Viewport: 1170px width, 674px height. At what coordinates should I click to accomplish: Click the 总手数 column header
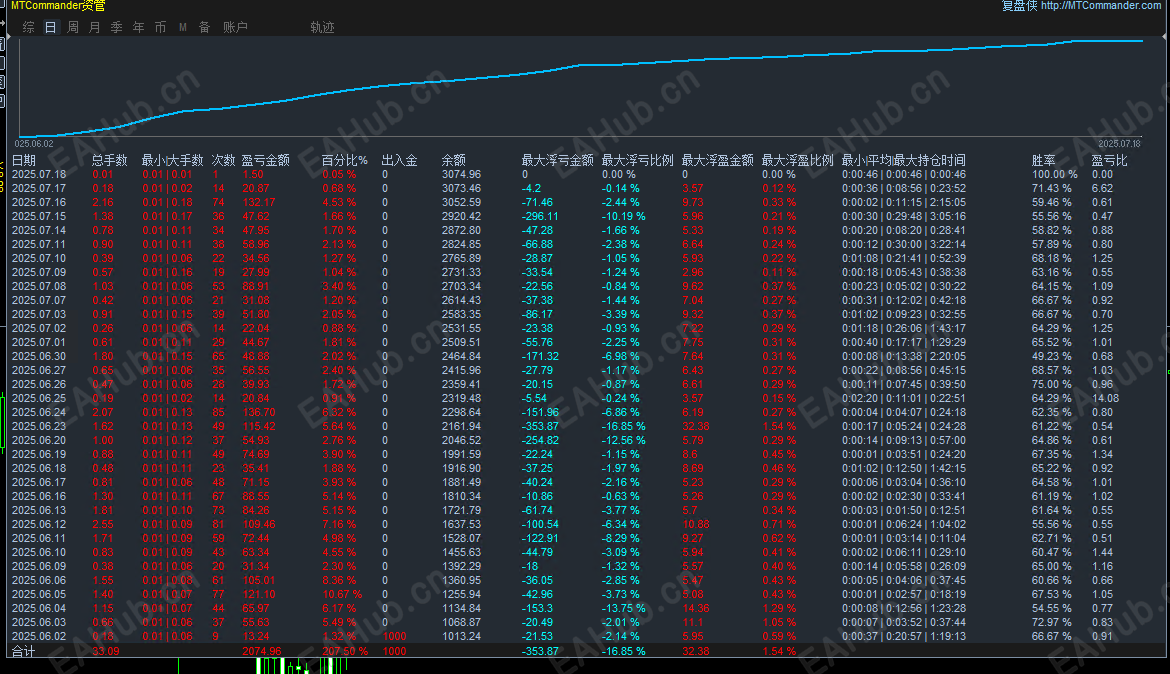pos(110,160)
